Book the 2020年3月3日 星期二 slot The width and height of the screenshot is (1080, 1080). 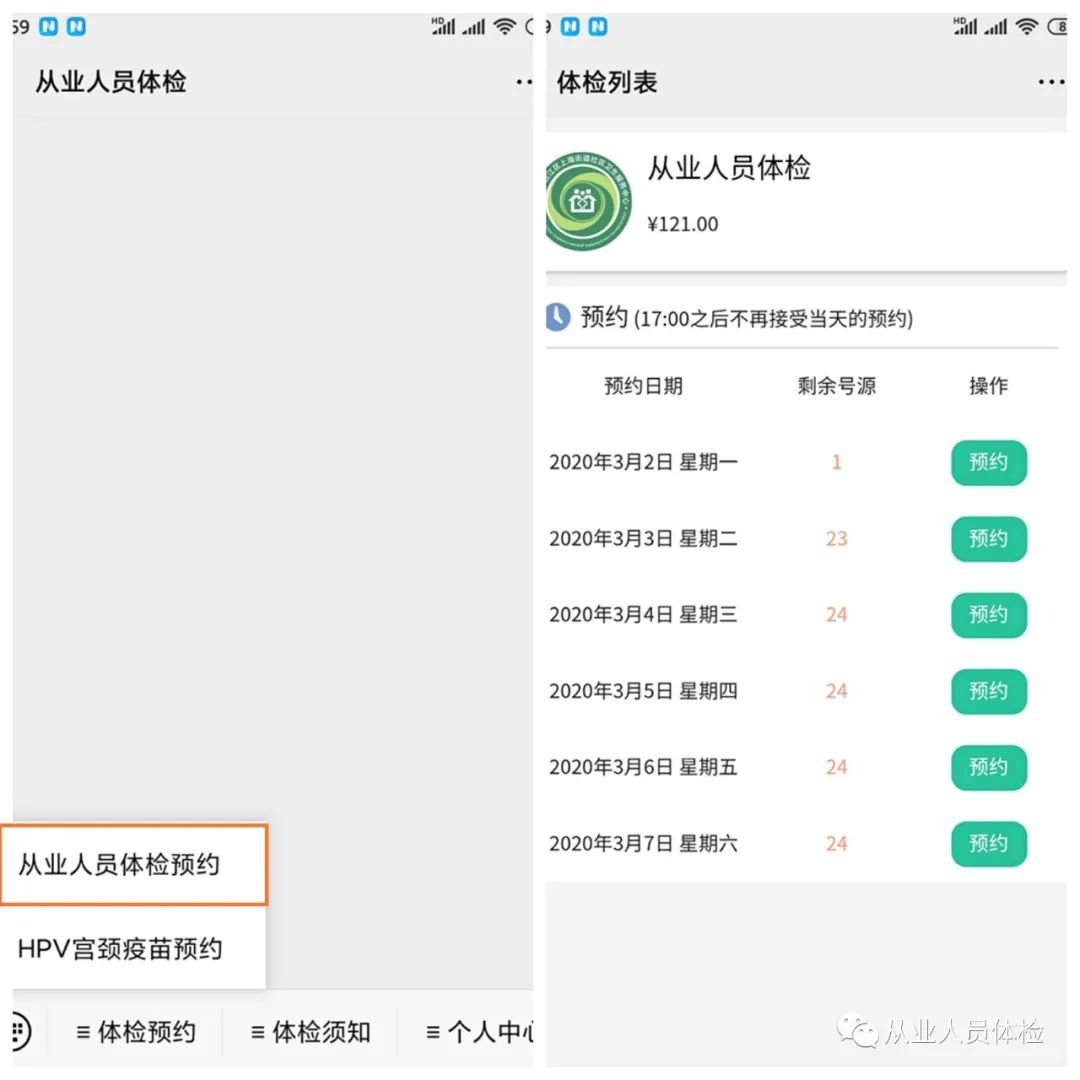989,539
